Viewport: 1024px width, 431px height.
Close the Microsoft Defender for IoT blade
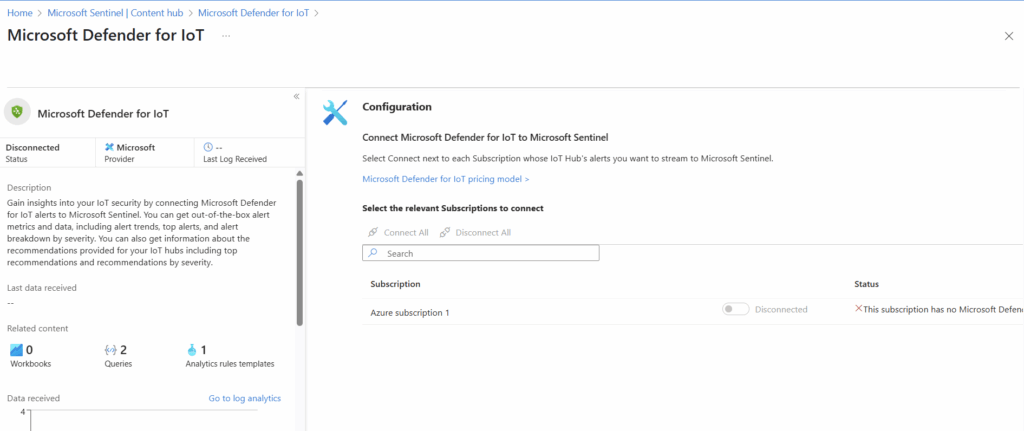tap(1008, 36)
